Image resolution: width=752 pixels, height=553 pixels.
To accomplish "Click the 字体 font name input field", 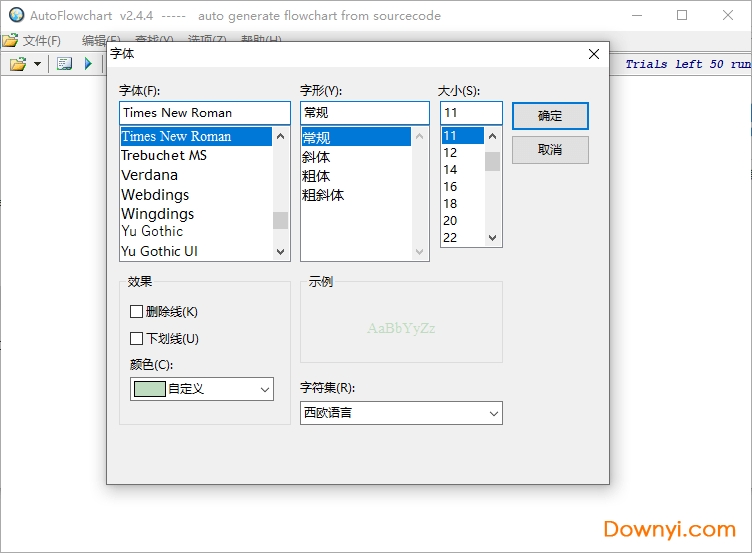I will point(204,113).
